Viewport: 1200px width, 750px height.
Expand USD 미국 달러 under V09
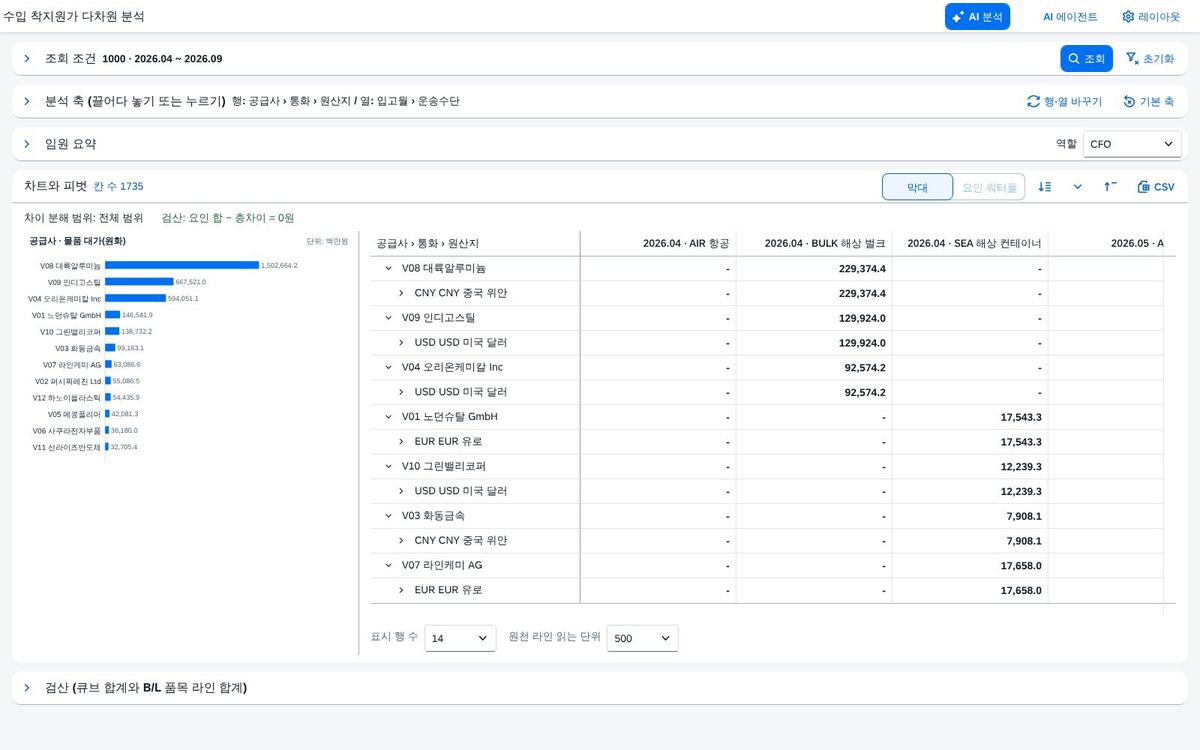tap(401, 343)
